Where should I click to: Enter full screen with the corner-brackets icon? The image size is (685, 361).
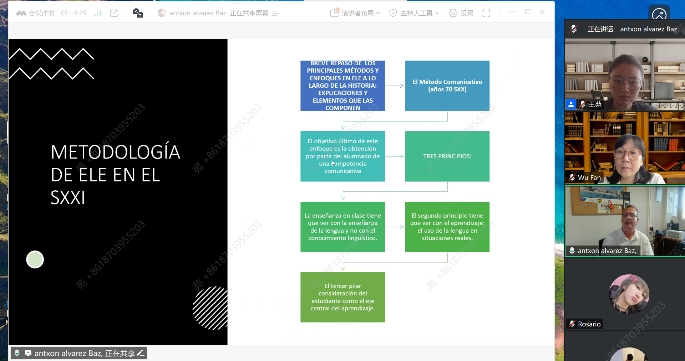point(486,13)
